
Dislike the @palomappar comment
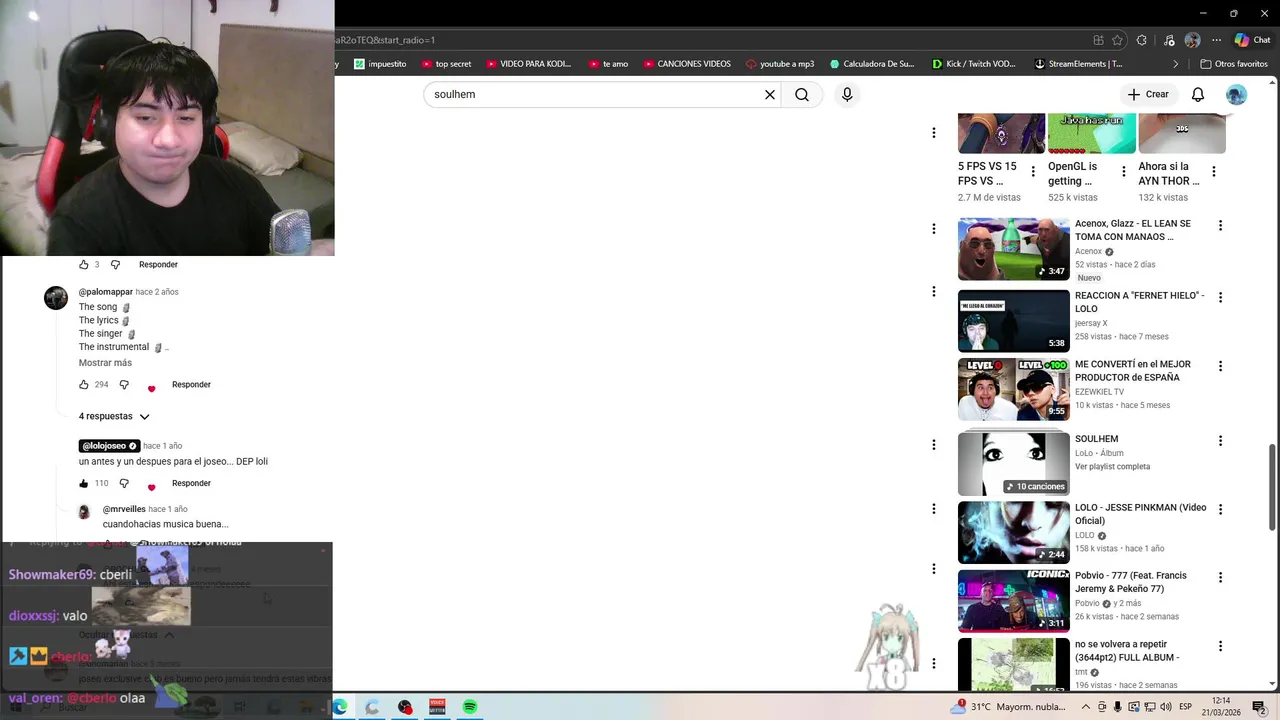pyautogui.click(x=124, y=385)
